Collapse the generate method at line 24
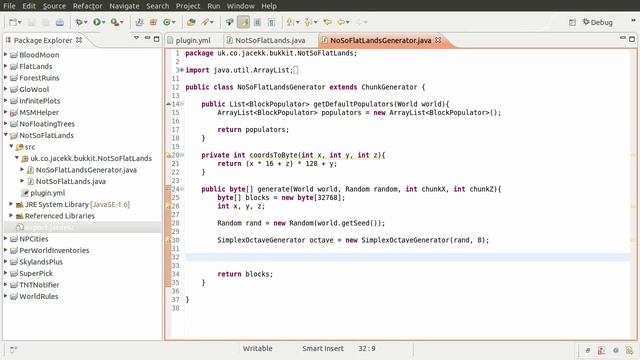This screenshot has height=360, width=640. [182, 189]
